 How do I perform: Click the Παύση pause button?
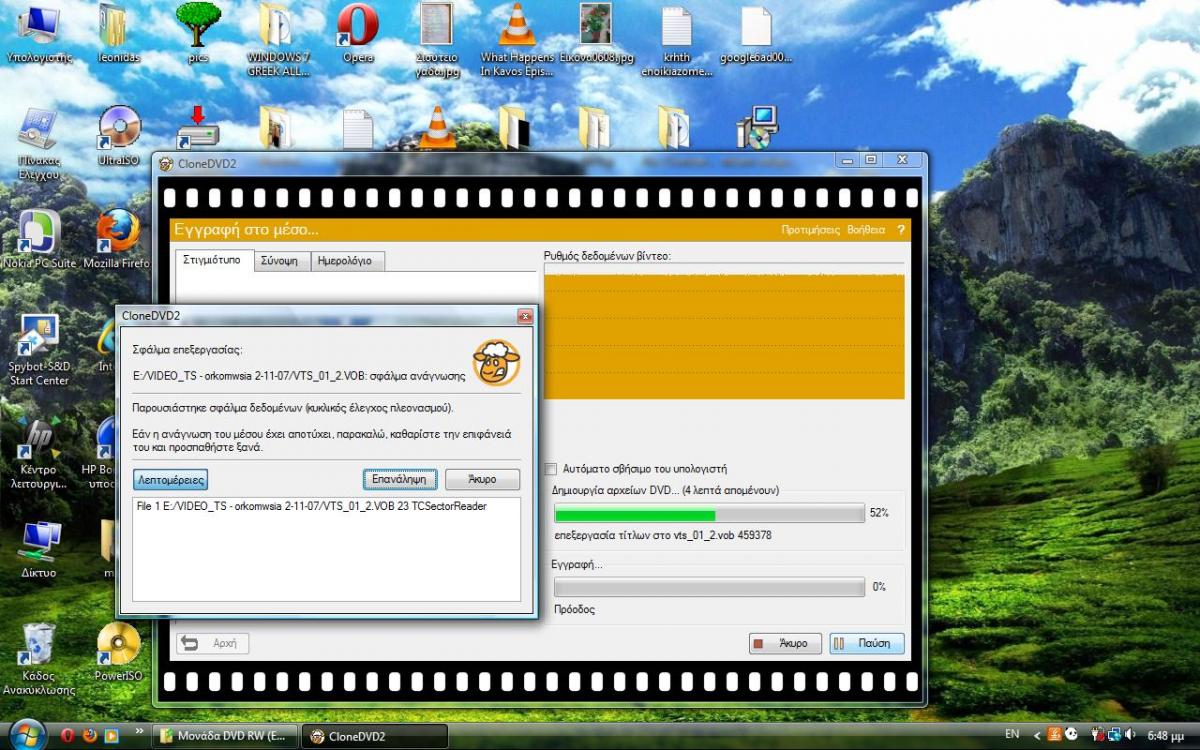(x=867, y=643)
